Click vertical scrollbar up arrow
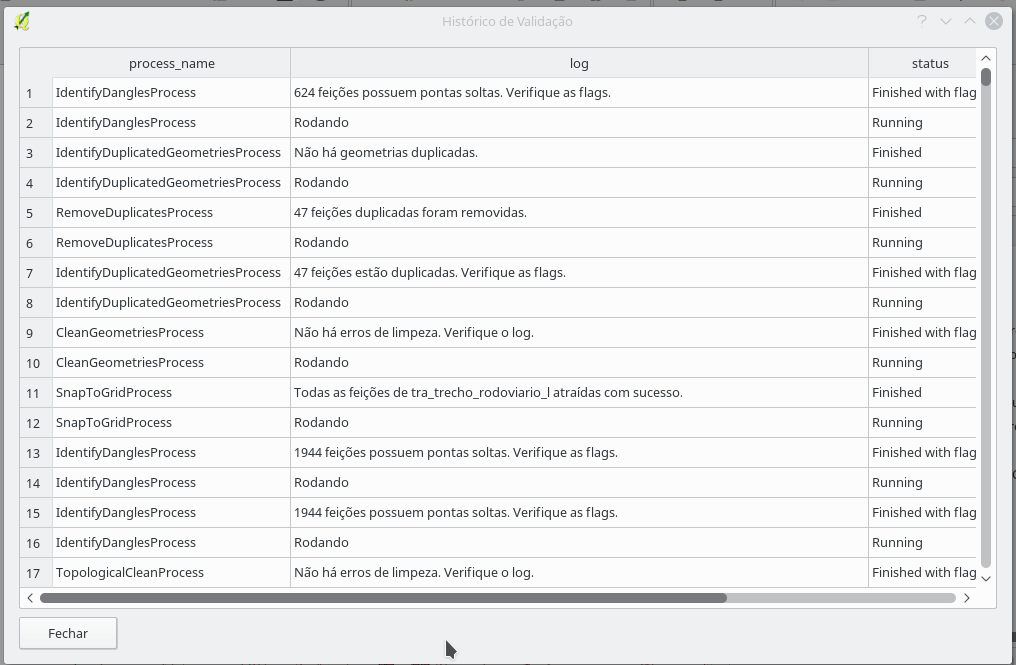This screenshot has width=1016, height=665. pyautogui.click(x=986, y=58)
